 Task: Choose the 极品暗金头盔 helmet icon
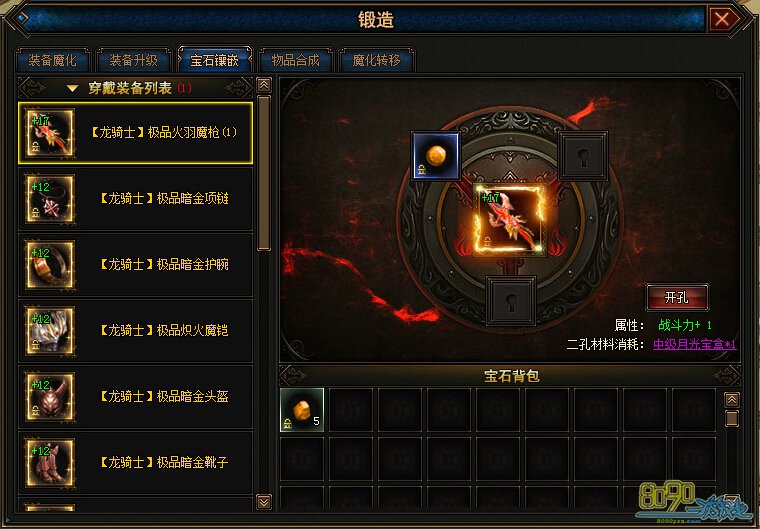click(x=50, y=397)
